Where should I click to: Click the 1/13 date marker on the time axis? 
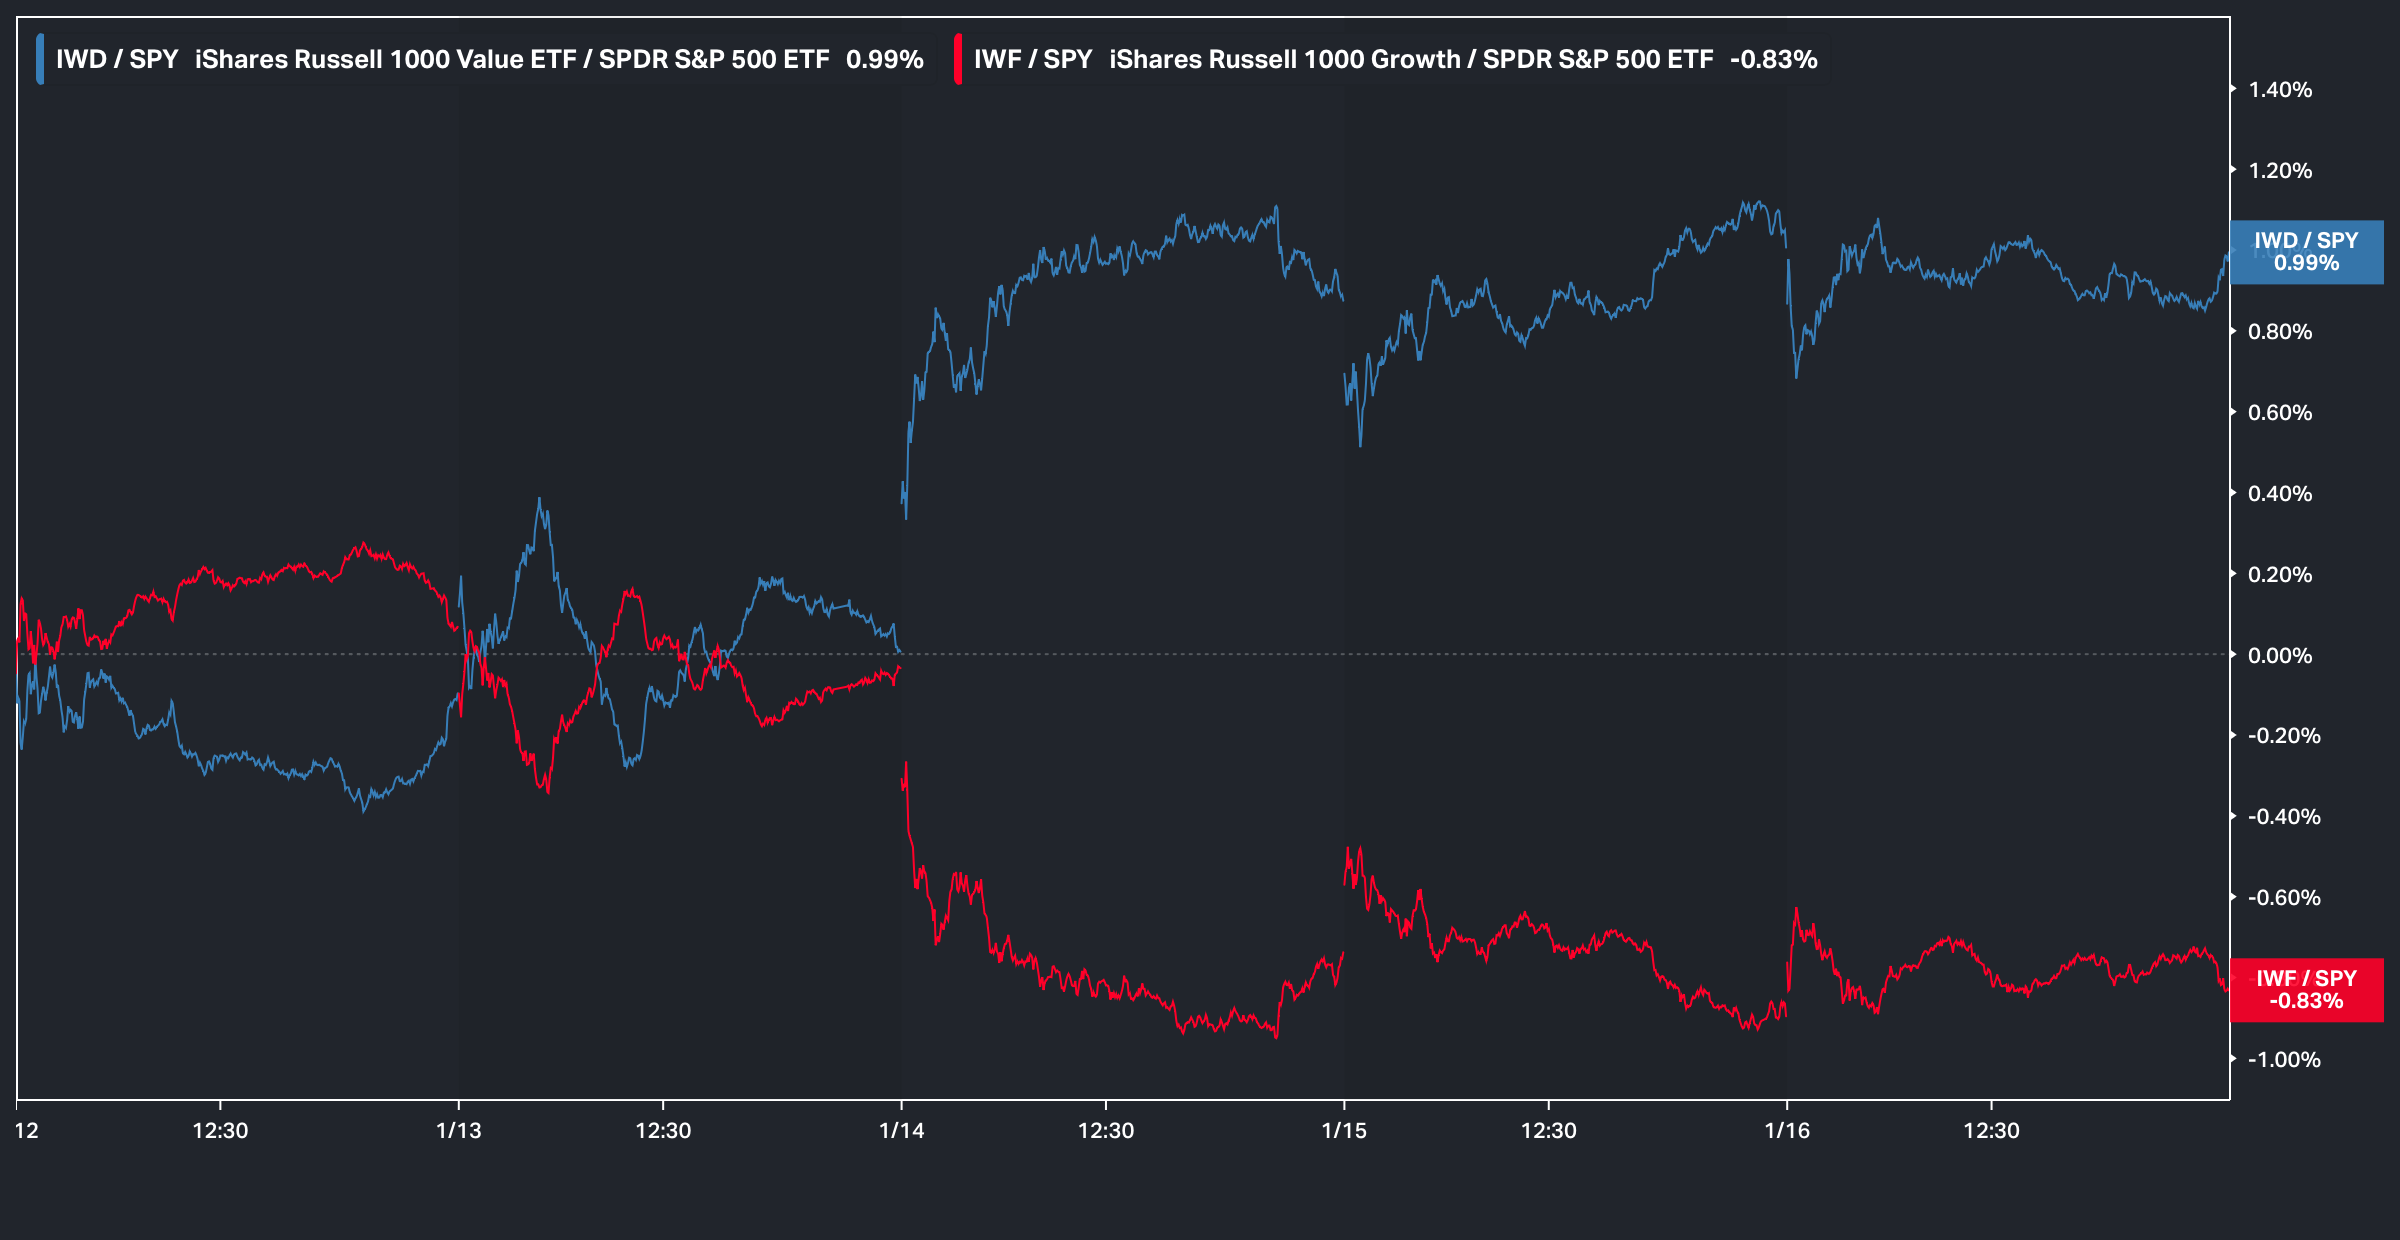(459, 1130)
